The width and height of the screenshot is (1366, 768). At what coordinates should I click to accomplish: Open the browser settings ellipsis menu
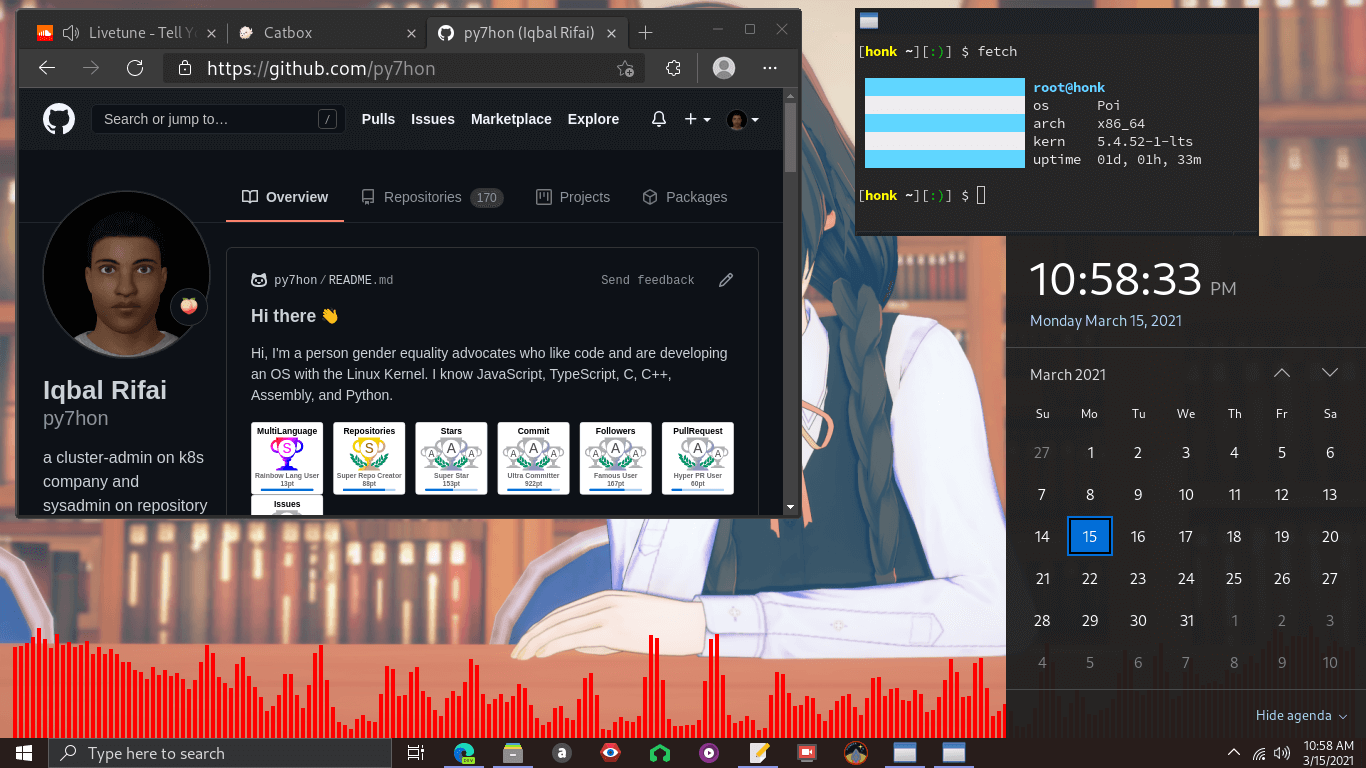tap(770, 68)
